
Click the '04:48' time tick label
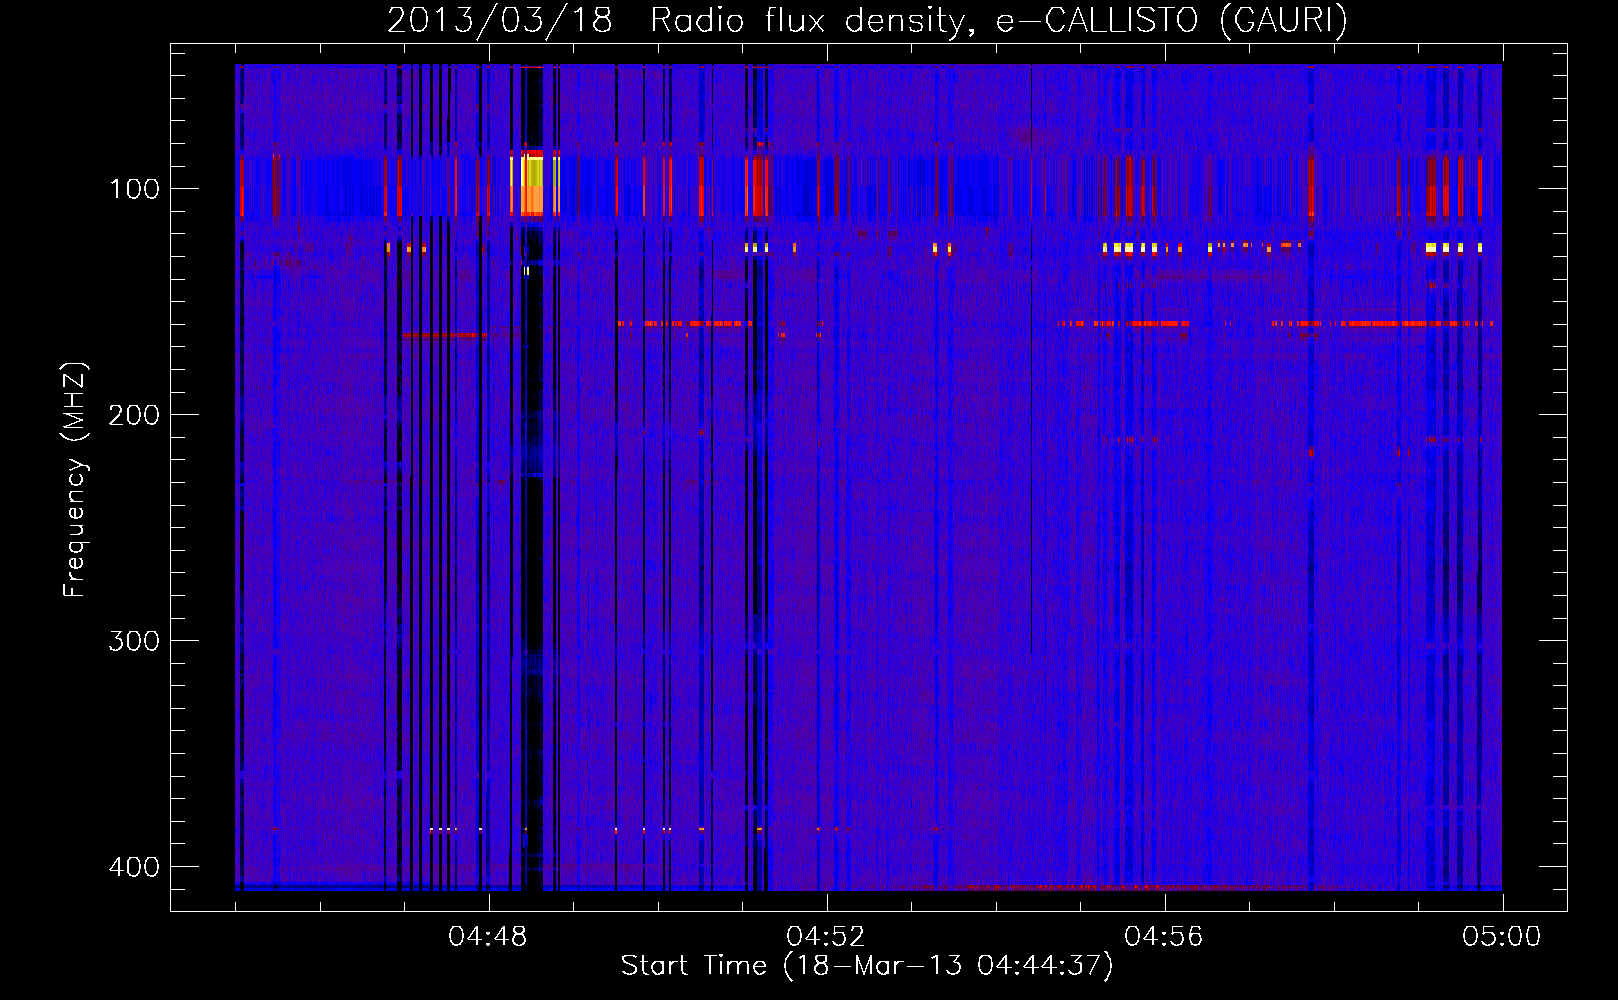488,937
